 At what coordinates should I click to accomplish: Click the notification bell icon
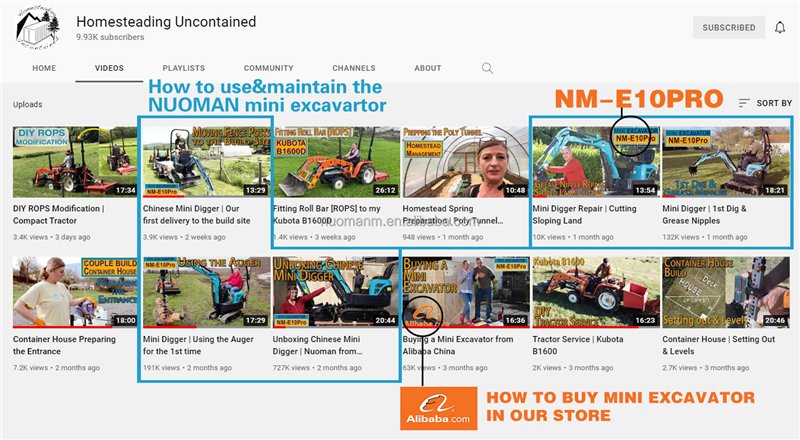pyautogui.click(x=780, y=28)
